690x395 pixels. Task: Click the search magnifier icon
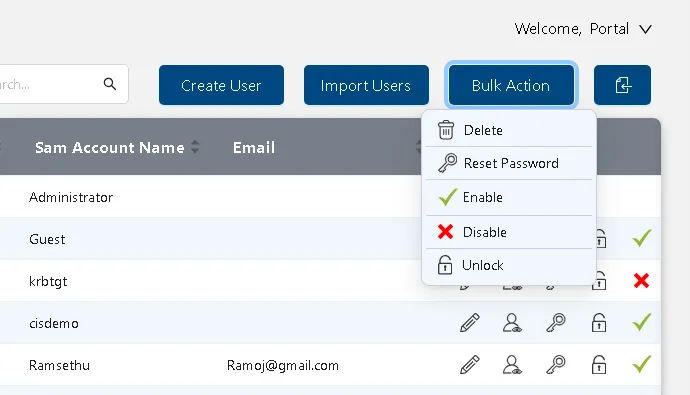(110, 84)
